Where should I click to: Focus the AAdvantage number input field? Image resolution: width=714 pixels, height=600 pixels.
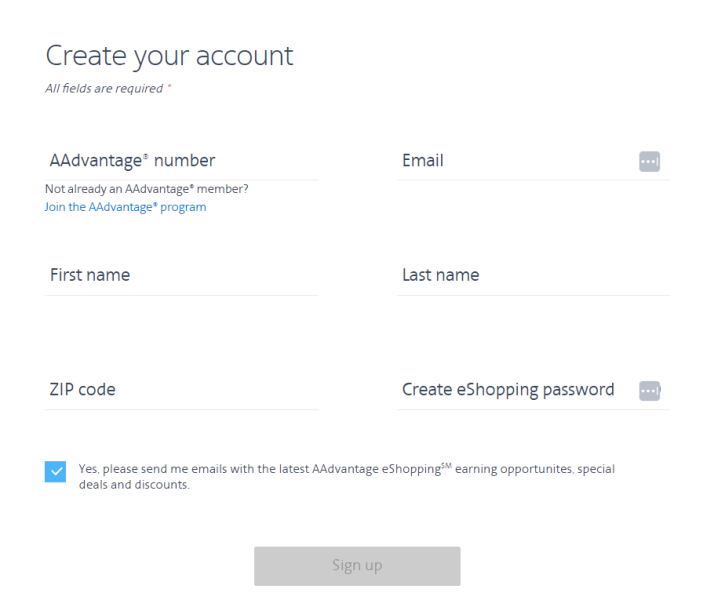tap(181, 161)
